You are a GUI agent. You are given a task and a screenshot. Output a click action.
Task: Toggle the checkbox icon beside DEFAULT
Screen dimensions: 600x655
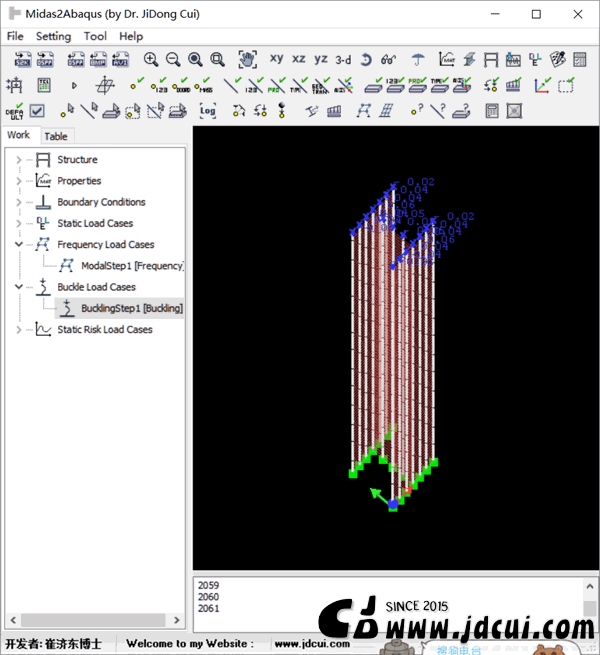point(37,111)
